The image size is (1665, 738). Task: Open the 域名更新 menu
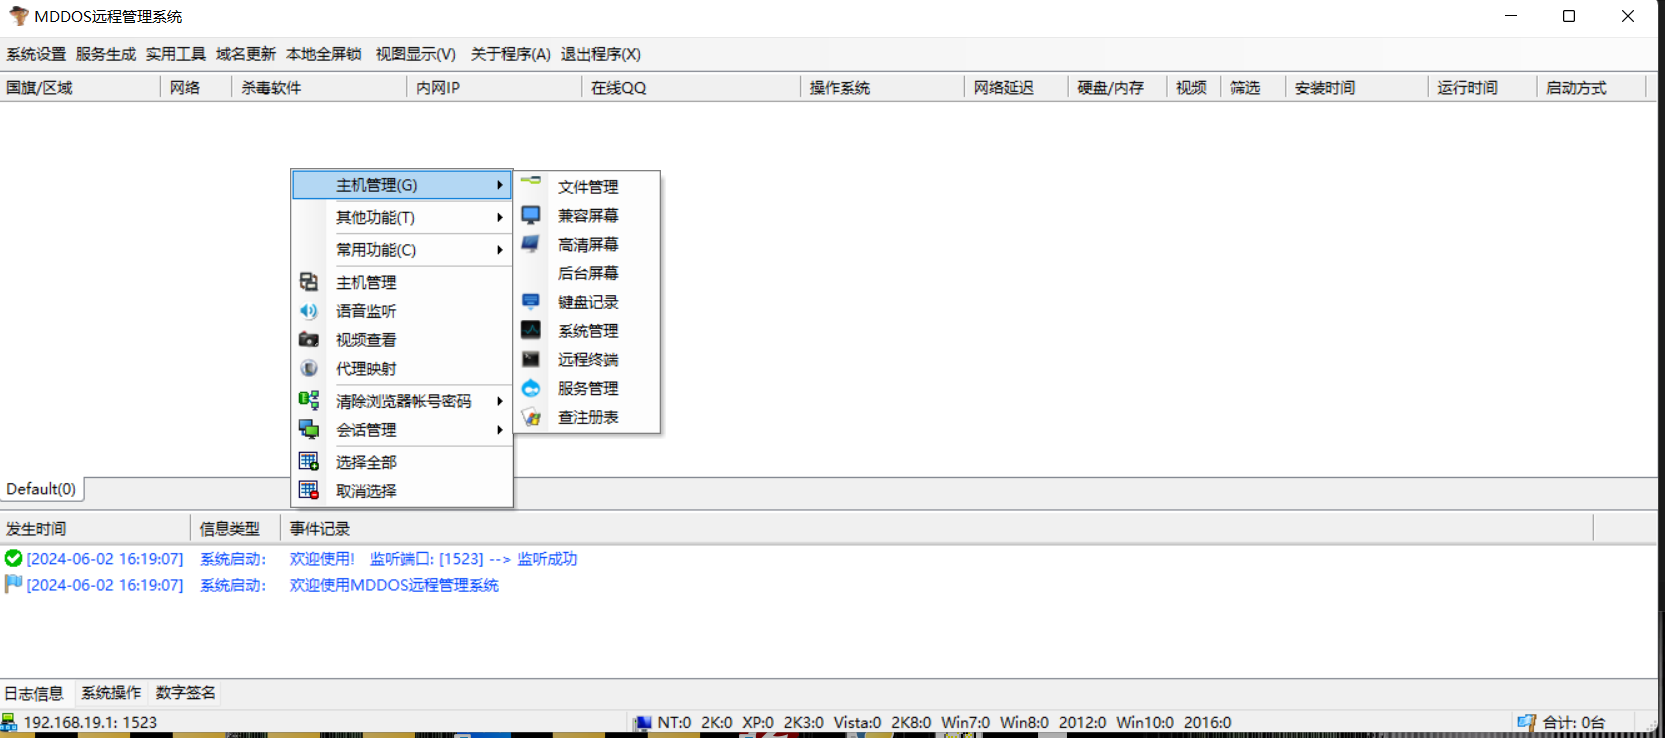[246, 54]
